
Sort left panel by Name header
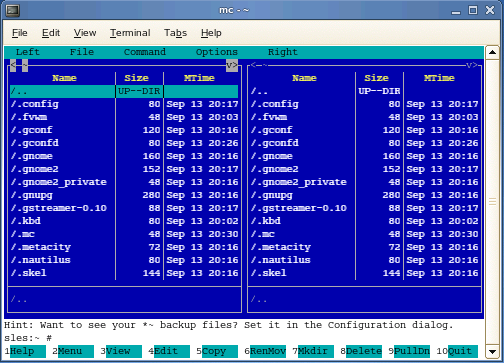(64, 78)
